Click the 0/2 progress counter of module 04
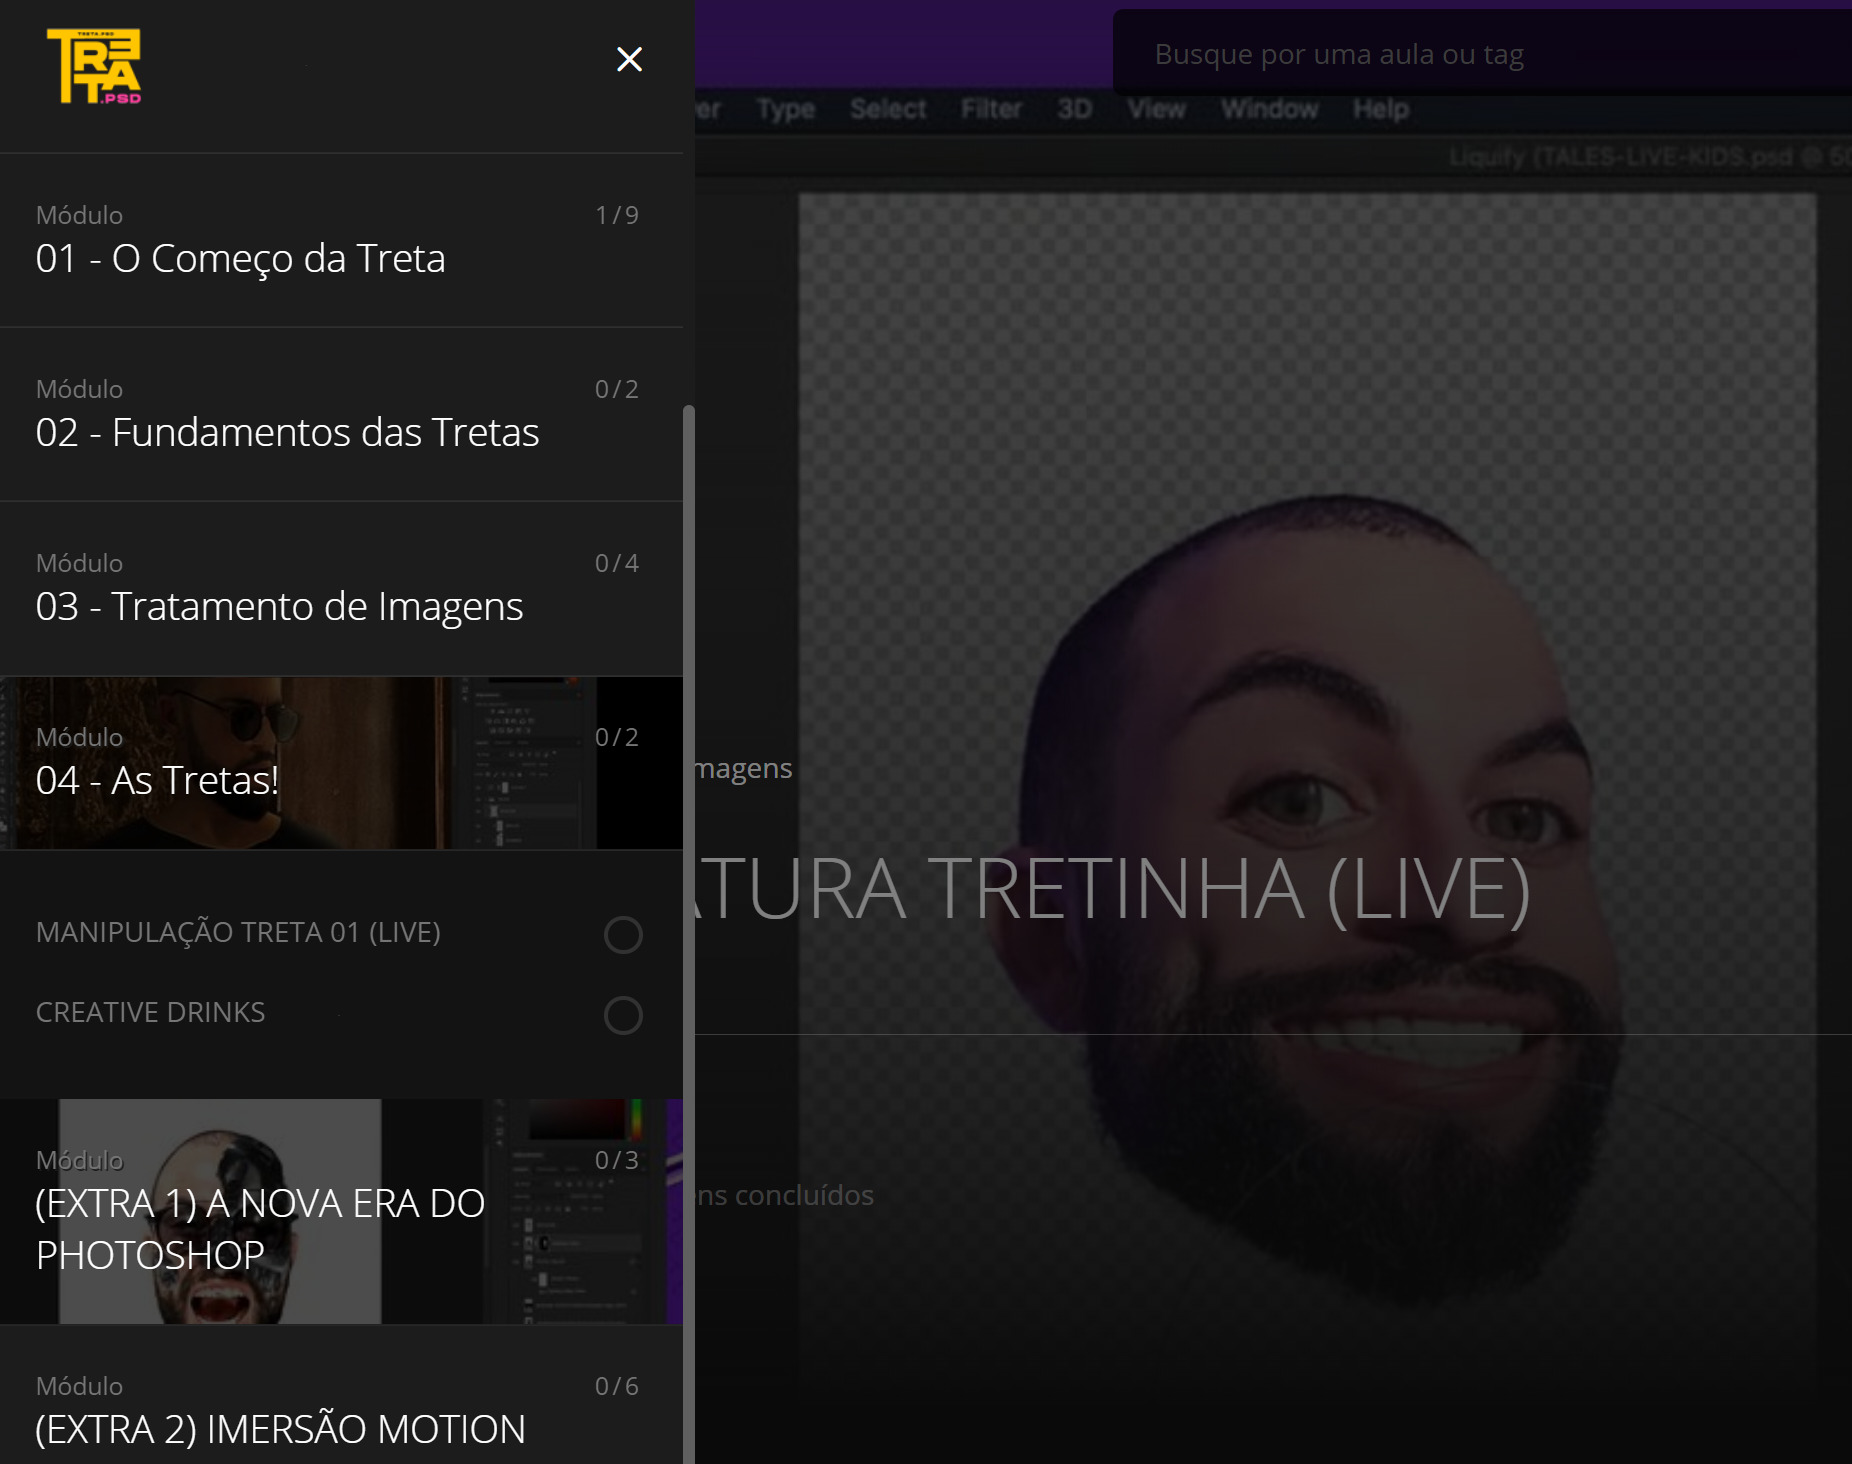 click(616, 737)
